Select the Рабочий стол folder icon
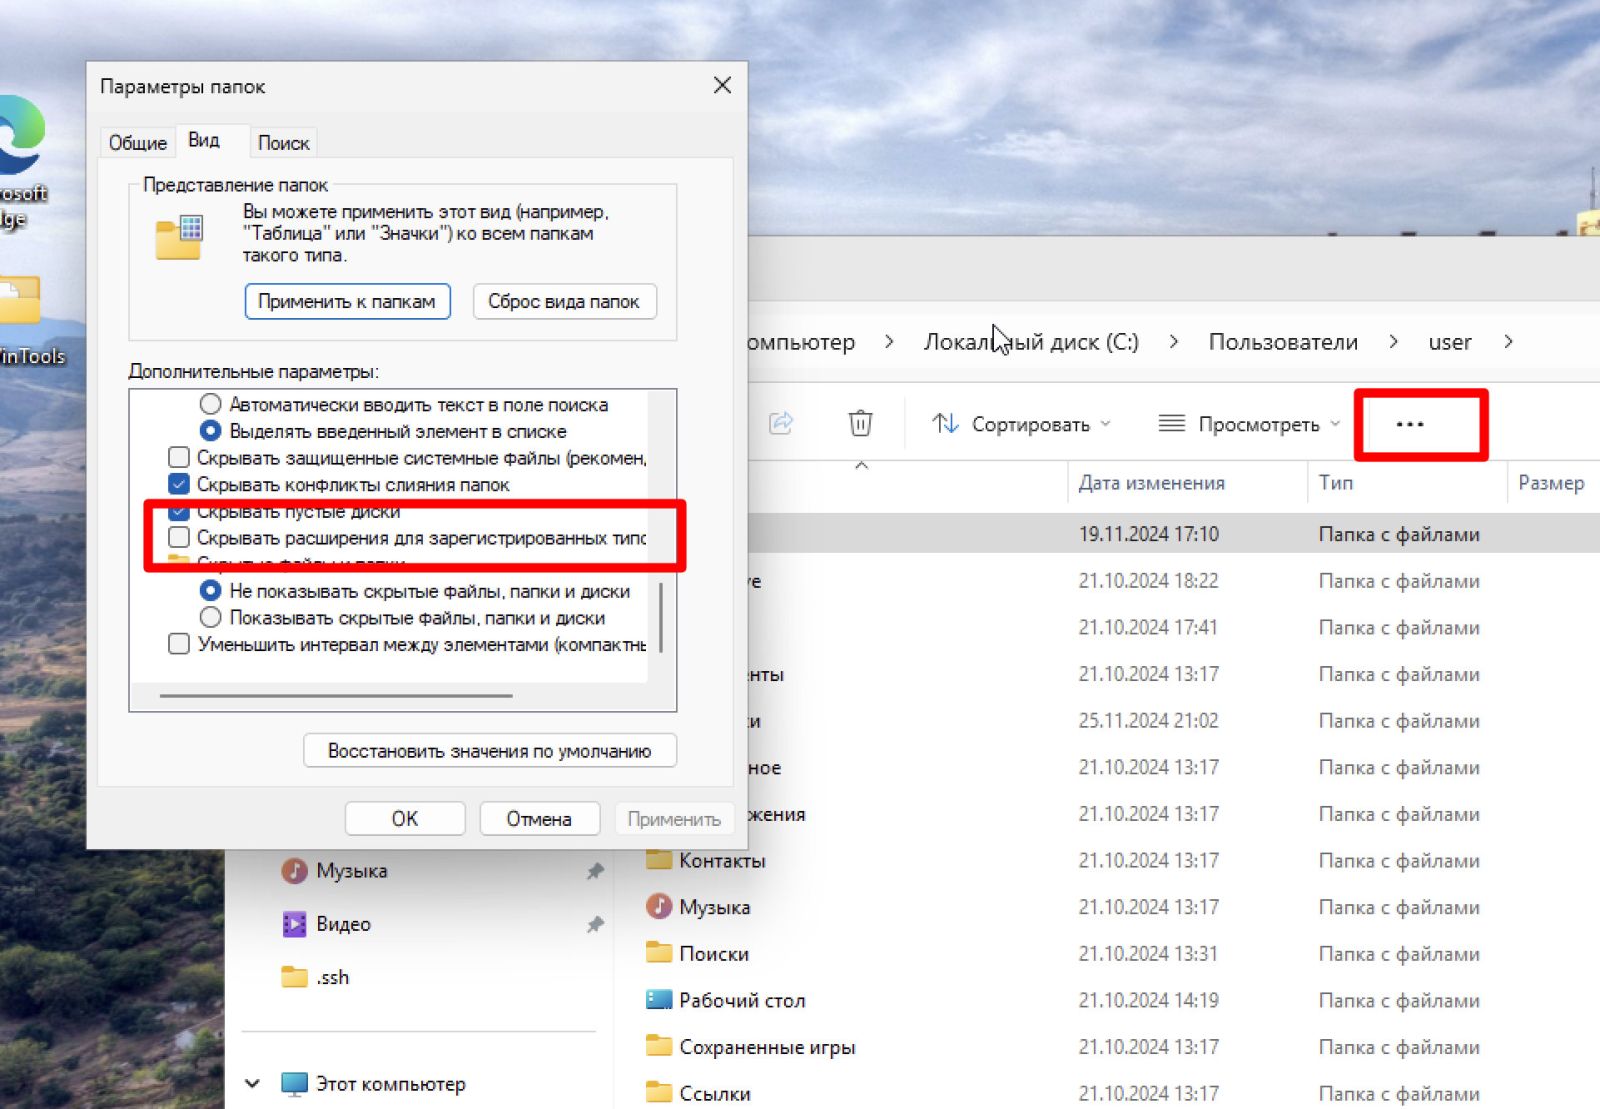This screenshot has width=1600, height=1109. coord(659,1000)
